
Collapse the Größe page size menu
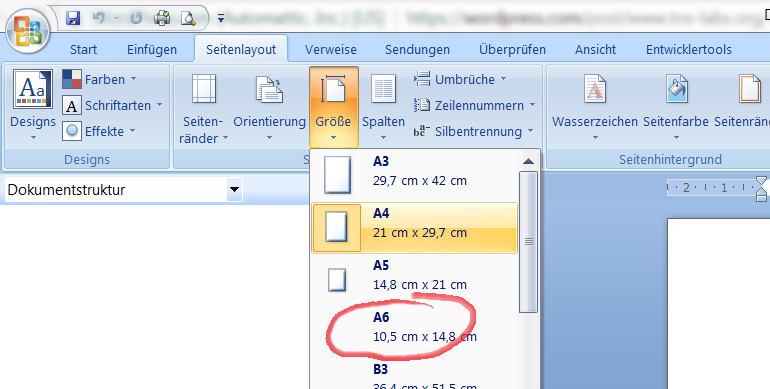pos(333,107)
